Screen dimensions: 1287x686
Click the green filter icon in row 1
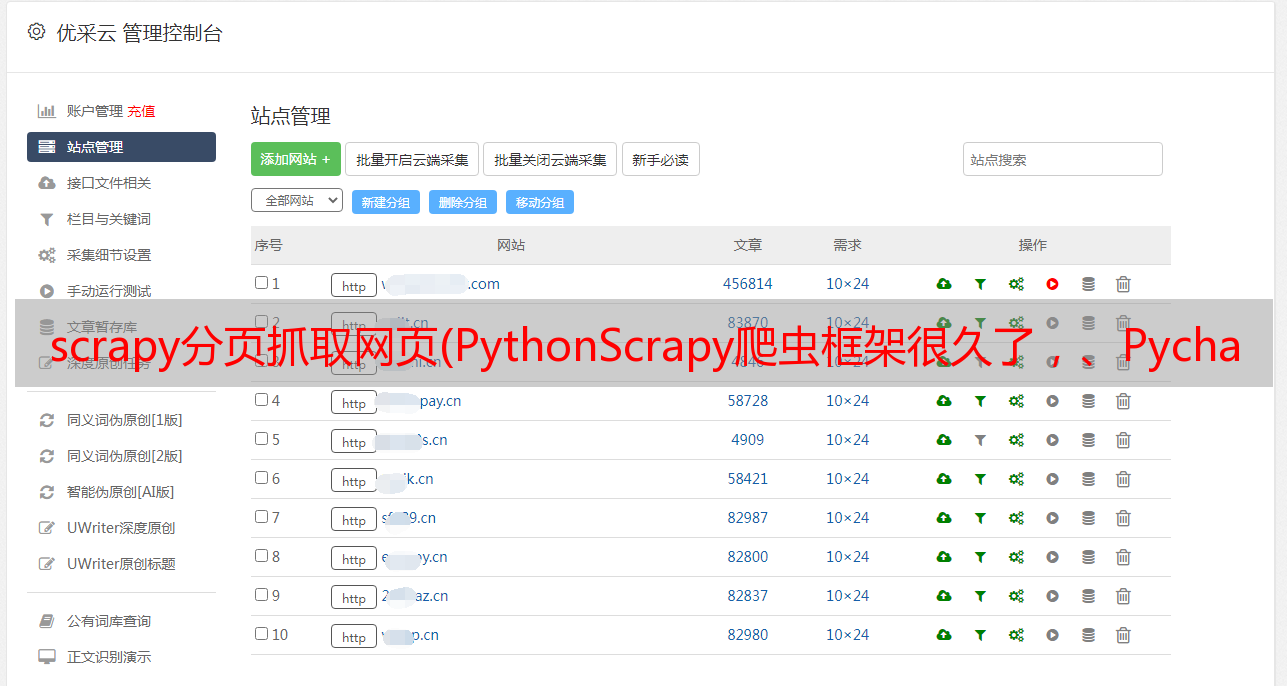pyautogui.click(x=980, y=284)
